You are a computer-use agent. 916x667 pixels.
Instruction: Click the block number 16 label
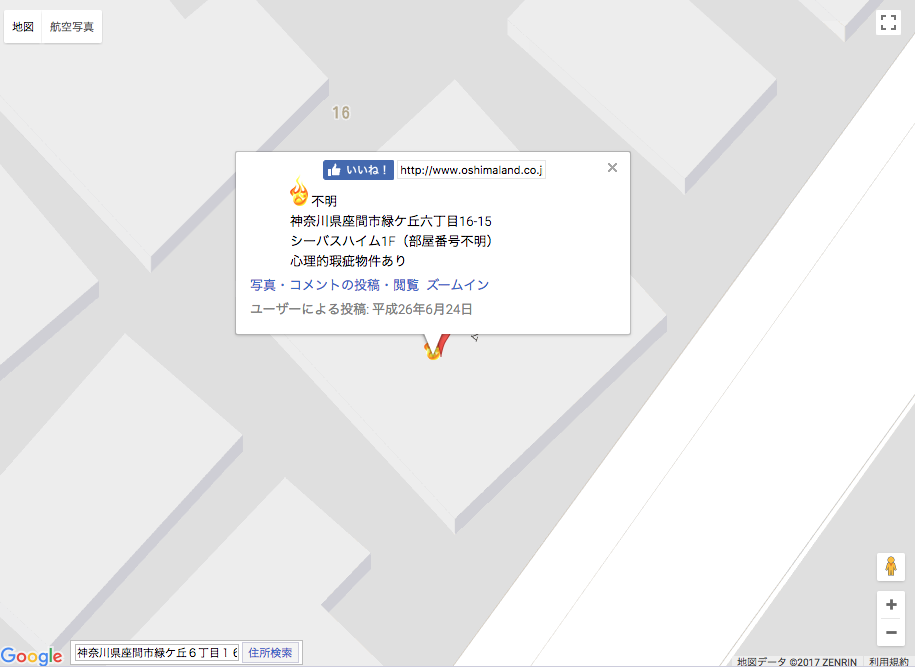tap(341, 113)
